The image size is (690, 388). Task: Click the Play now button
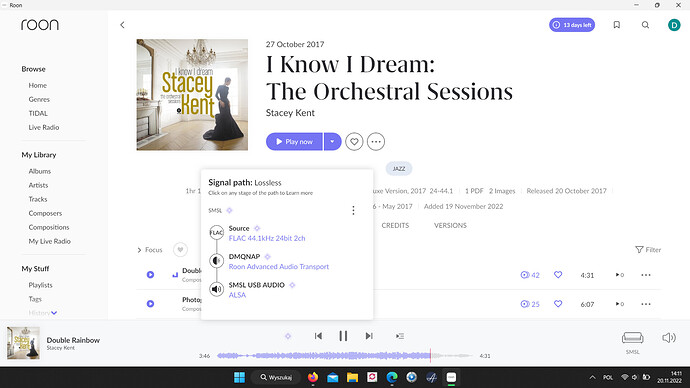pos(294,142)
